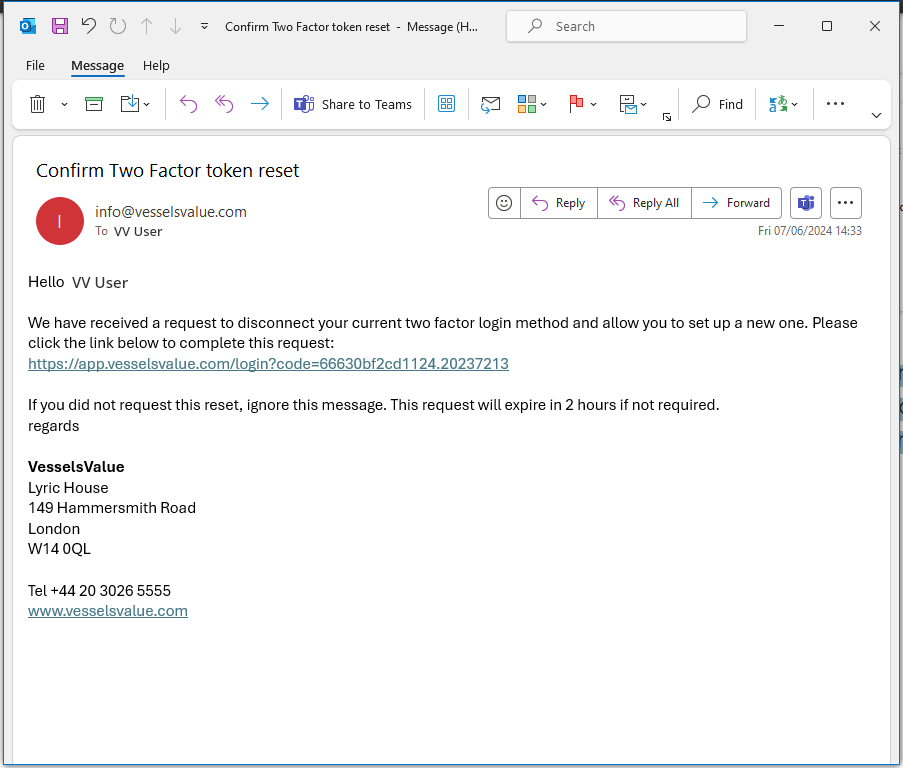Viewport: 903px width, 768px height.
Task: Open the Apps grid icon in ribbon
Action: click(447, 104)
